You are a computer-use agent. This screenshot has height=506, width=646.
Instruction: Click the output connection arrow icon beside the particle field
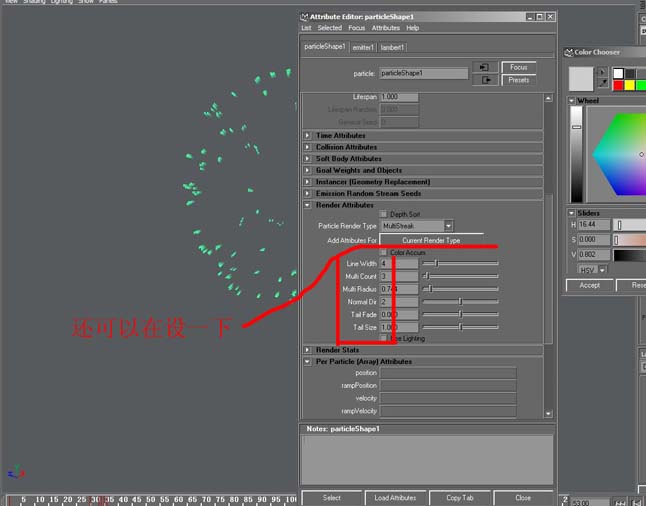(x=485, y=80)
